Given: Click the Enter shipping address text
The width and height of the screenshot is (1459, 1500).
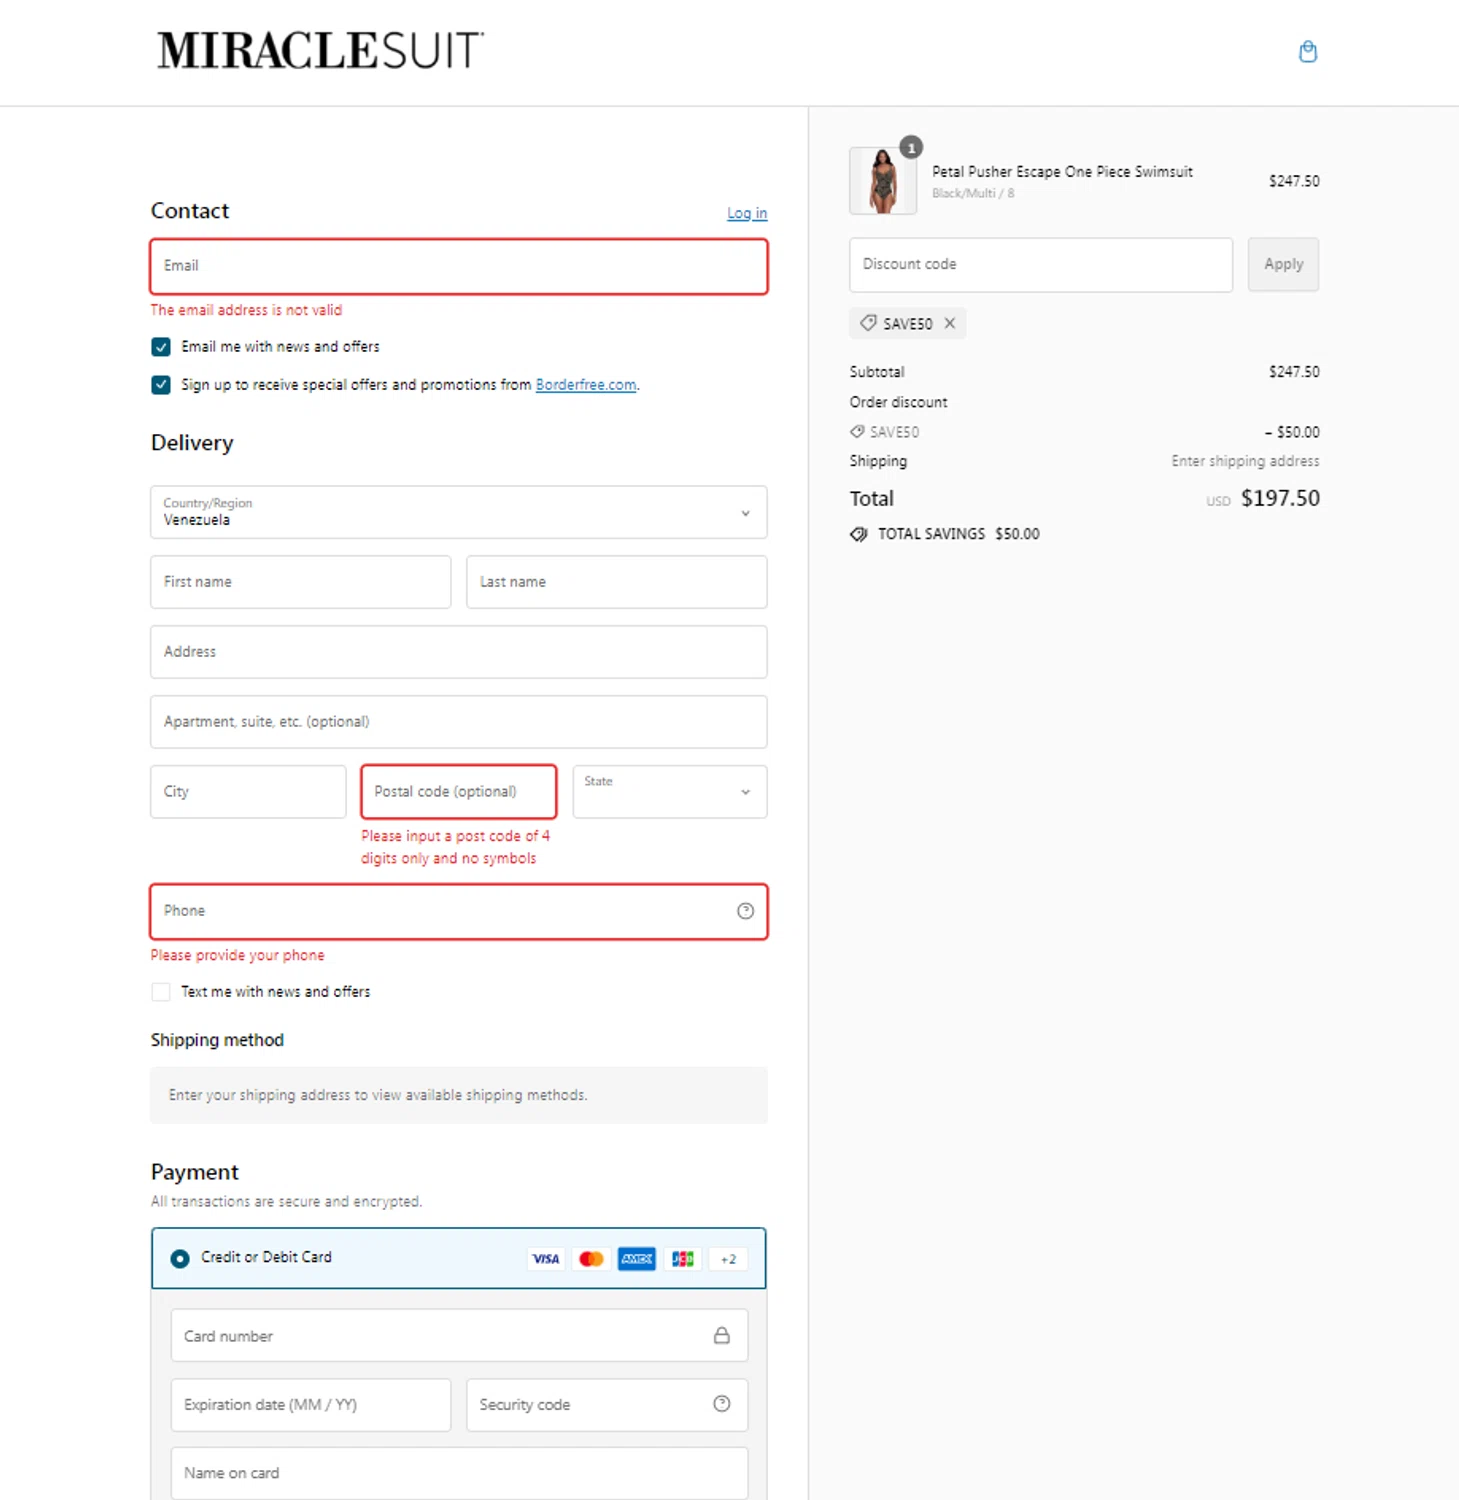Looking at the screenshot, I should click(1245, 461).
